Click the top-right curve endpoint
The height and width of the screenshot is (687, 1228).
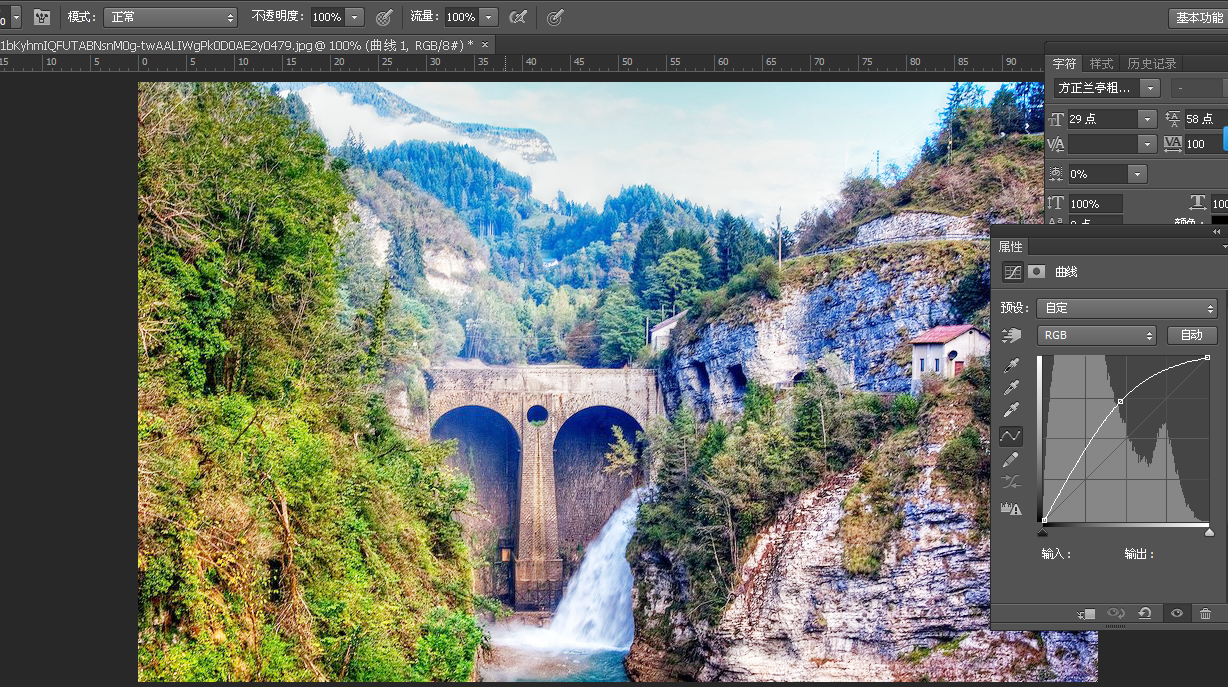1208,357
